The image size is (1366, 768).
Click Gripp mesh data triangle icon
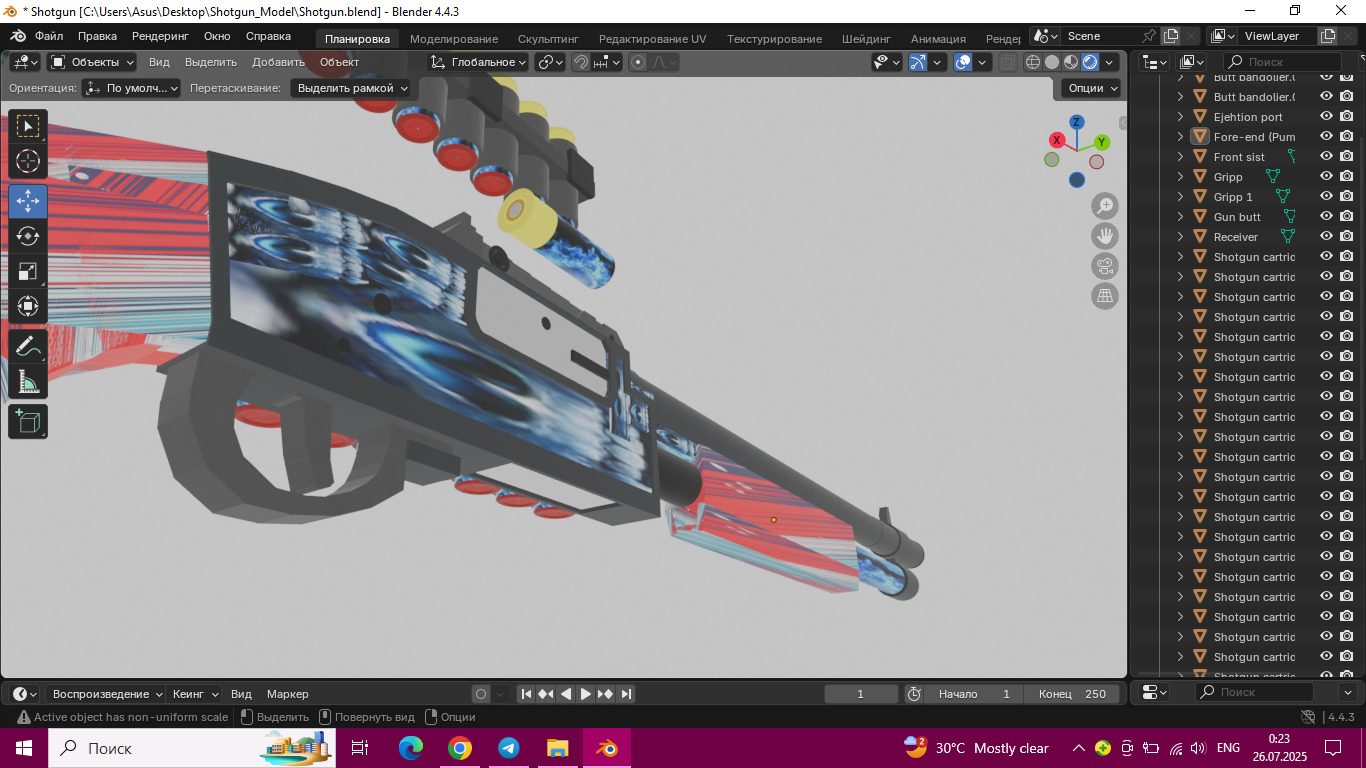point(1273,177)
